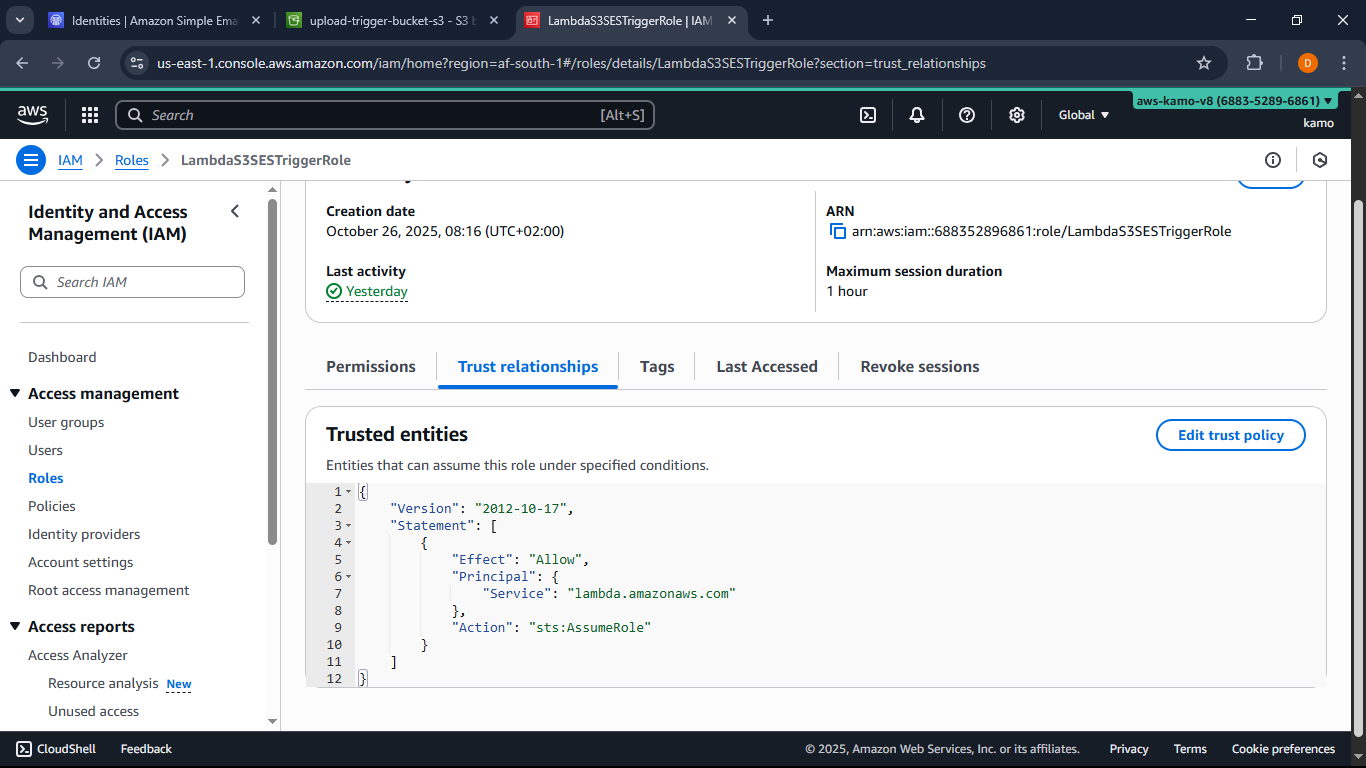
Task: Switch to the Permissions tab
Action: click(371, 367)
